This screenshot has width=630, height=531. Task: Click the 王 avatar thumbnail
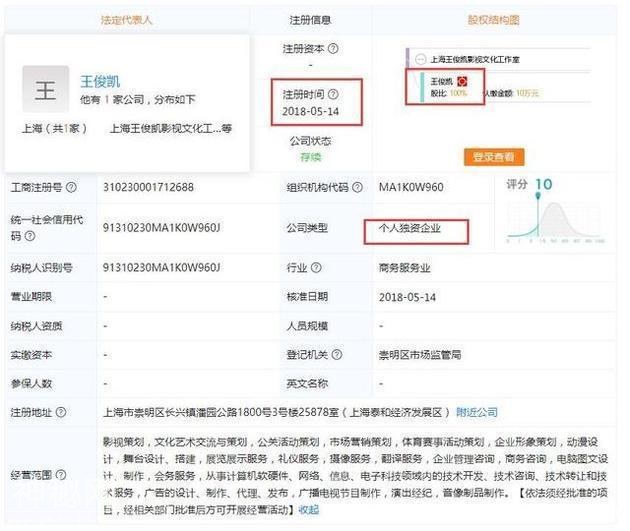pyautogui.click(x=45, y=89)
